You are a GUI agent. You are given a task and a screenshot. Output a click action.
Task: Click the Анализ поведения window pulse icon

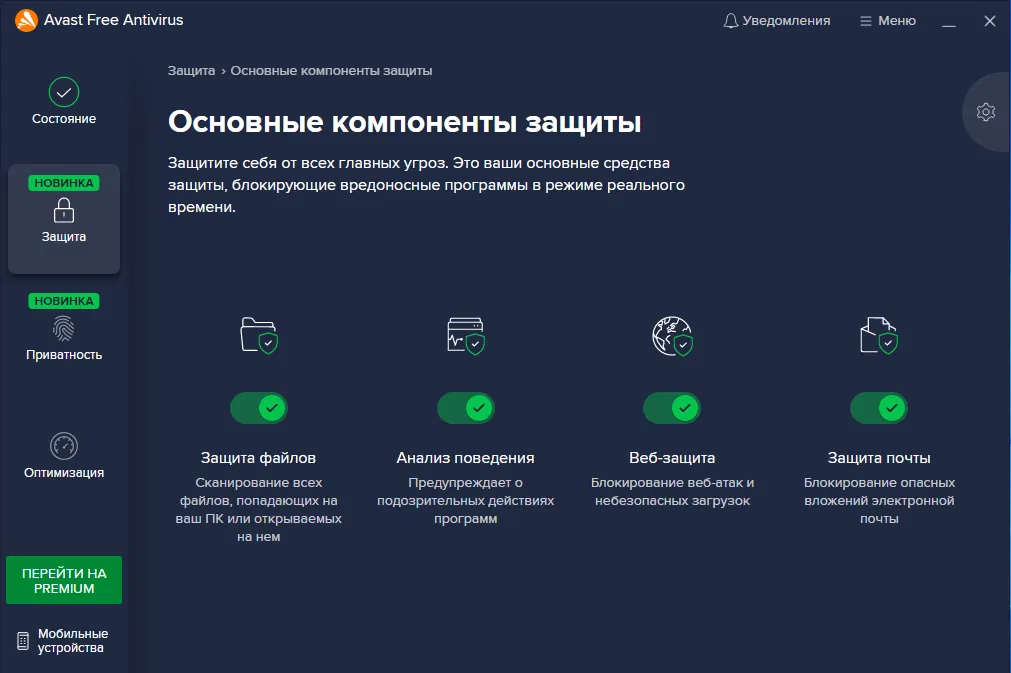click(x=466, y=335)
